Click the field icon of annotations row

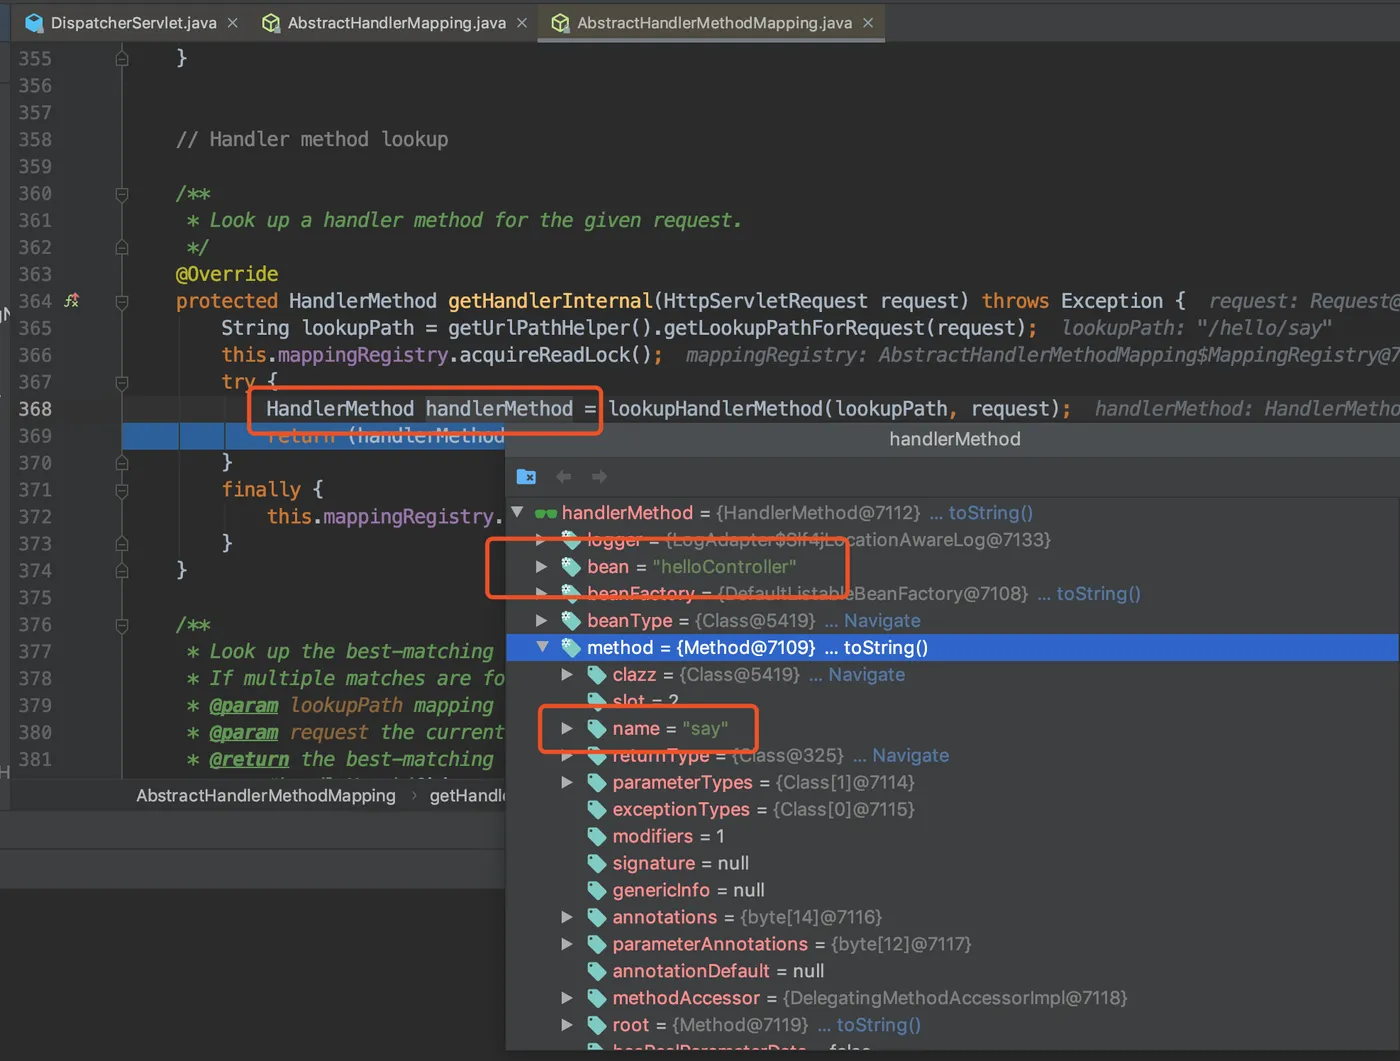(597, 916)
